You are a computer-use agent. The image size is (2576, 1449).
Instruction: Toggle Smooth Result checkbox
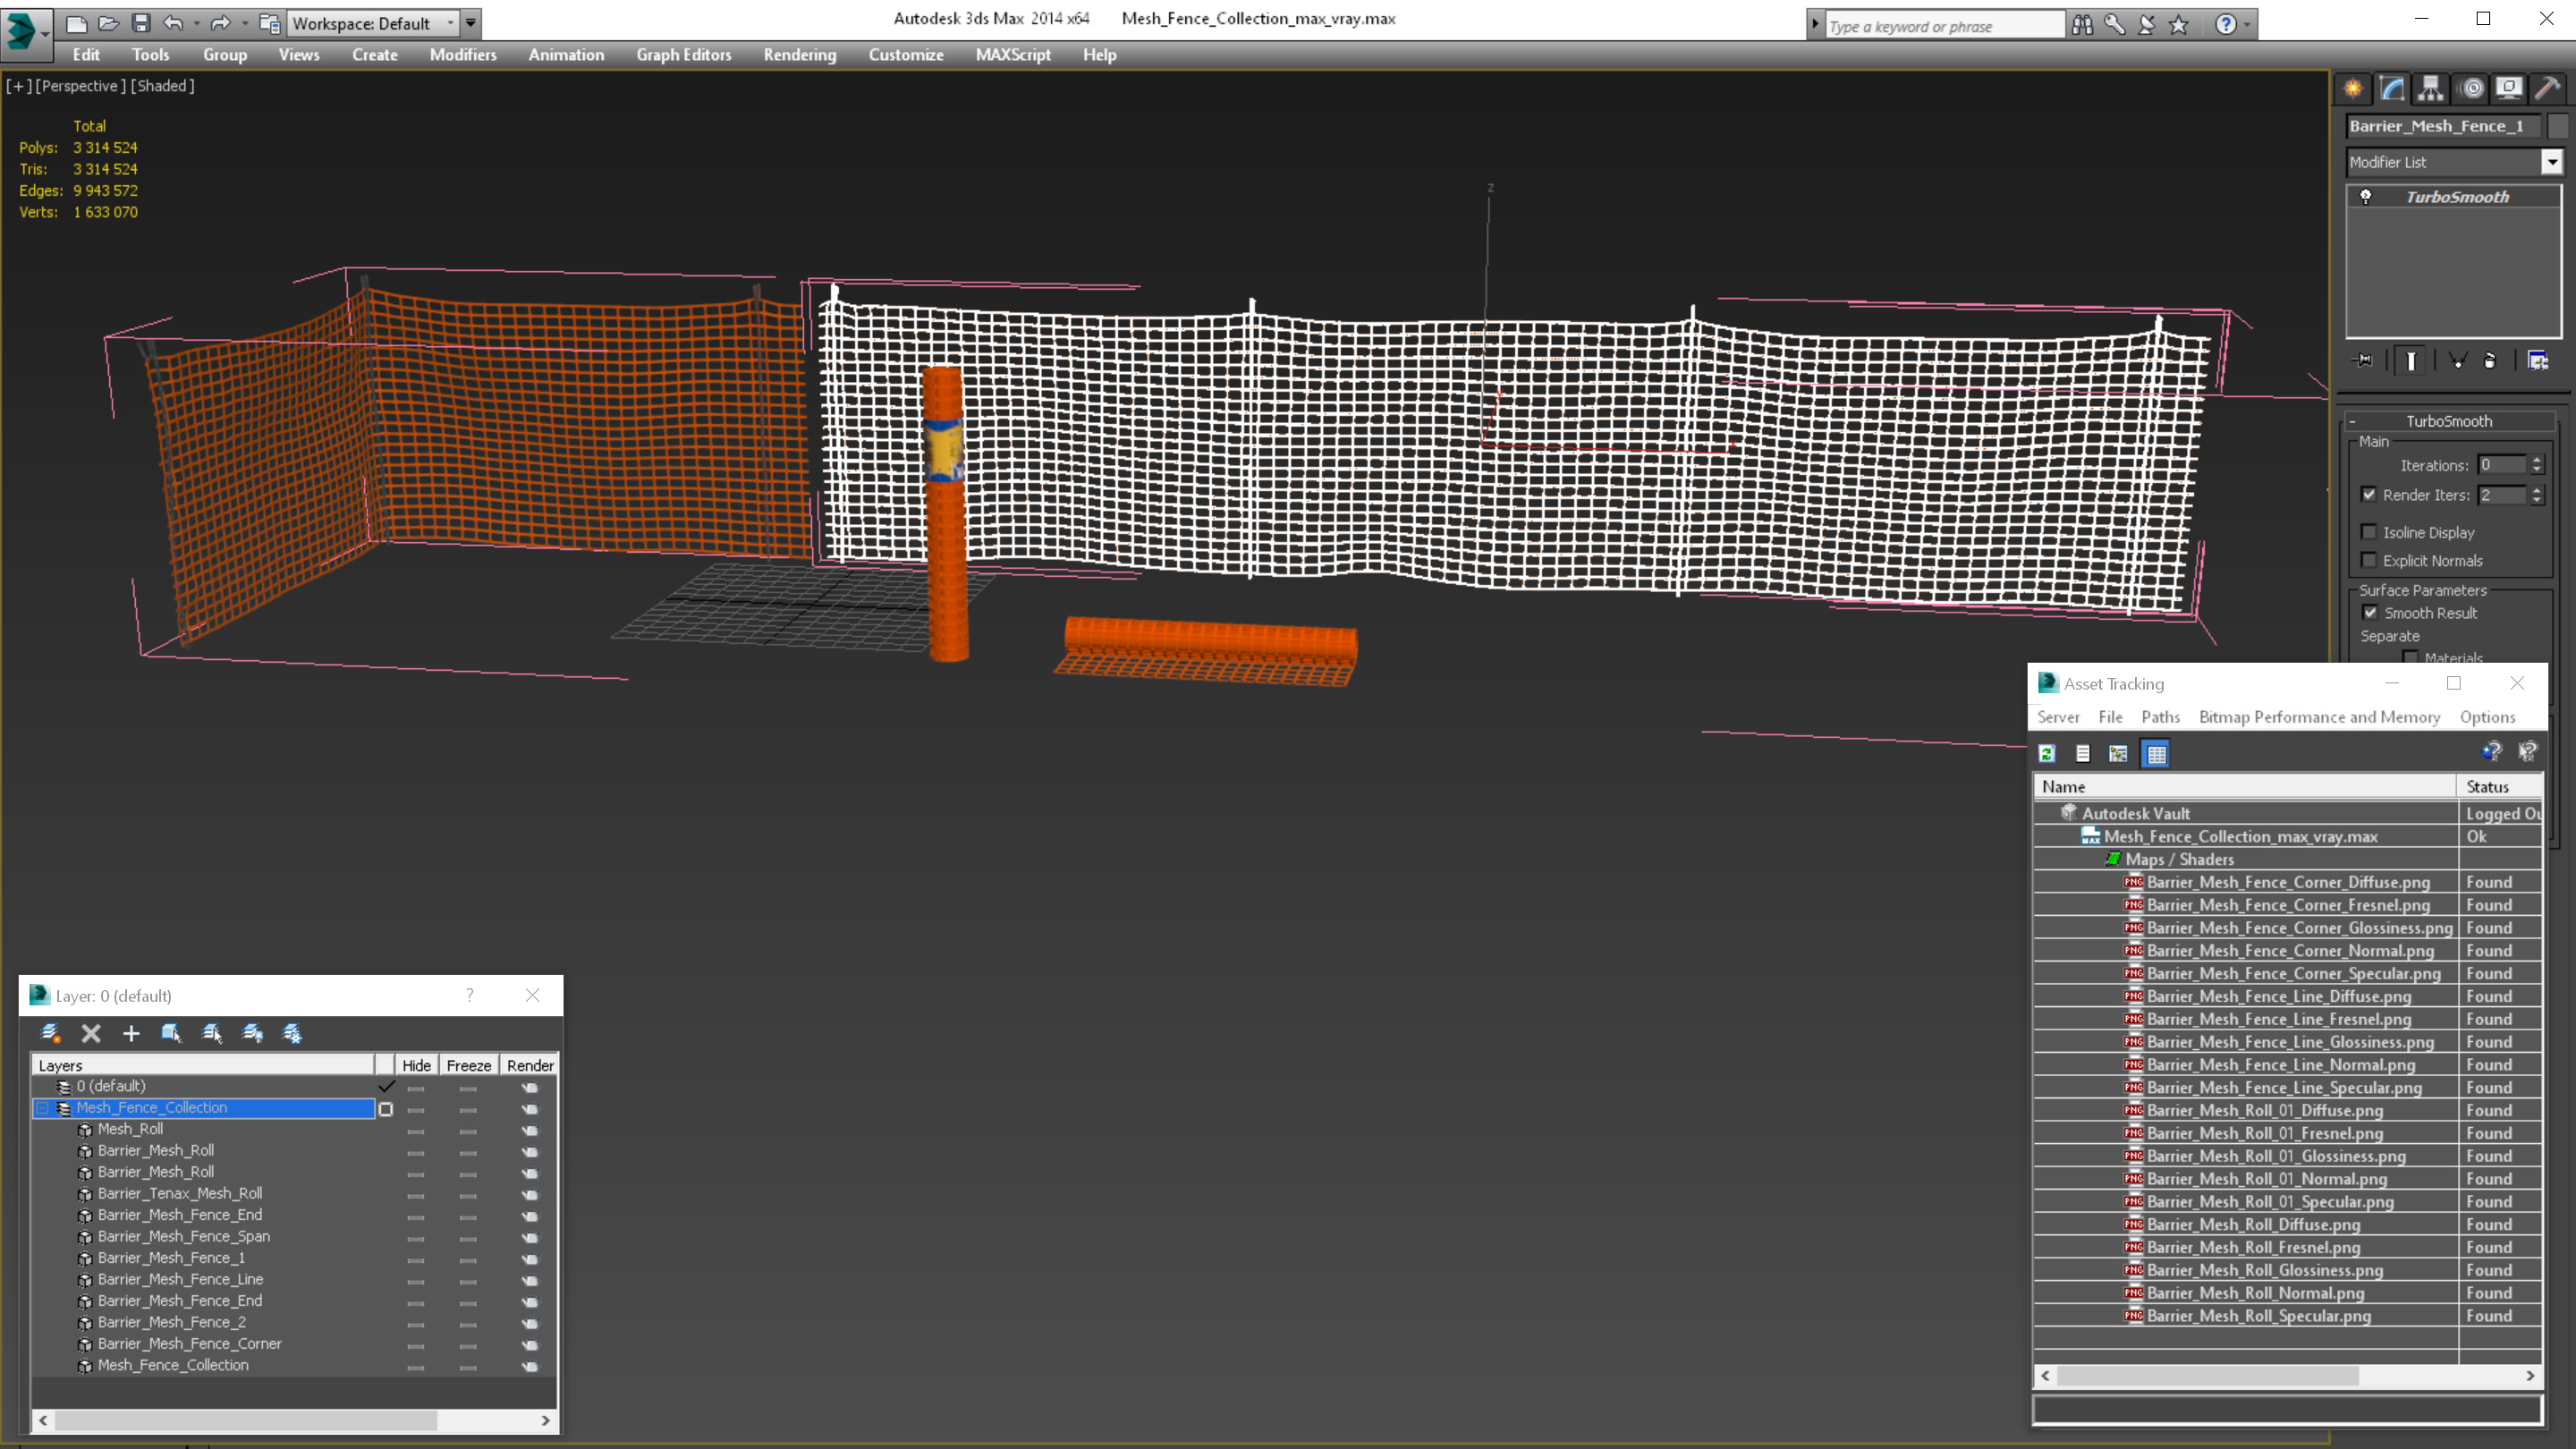point(2370,612)
